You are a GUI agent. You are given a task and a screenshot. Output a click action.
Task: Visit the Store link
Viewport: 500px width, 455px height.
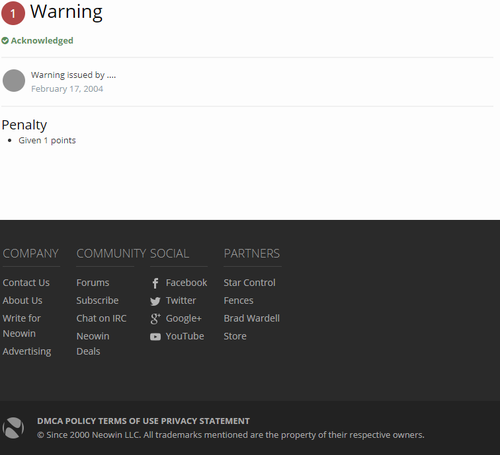(x=235, y=336)
